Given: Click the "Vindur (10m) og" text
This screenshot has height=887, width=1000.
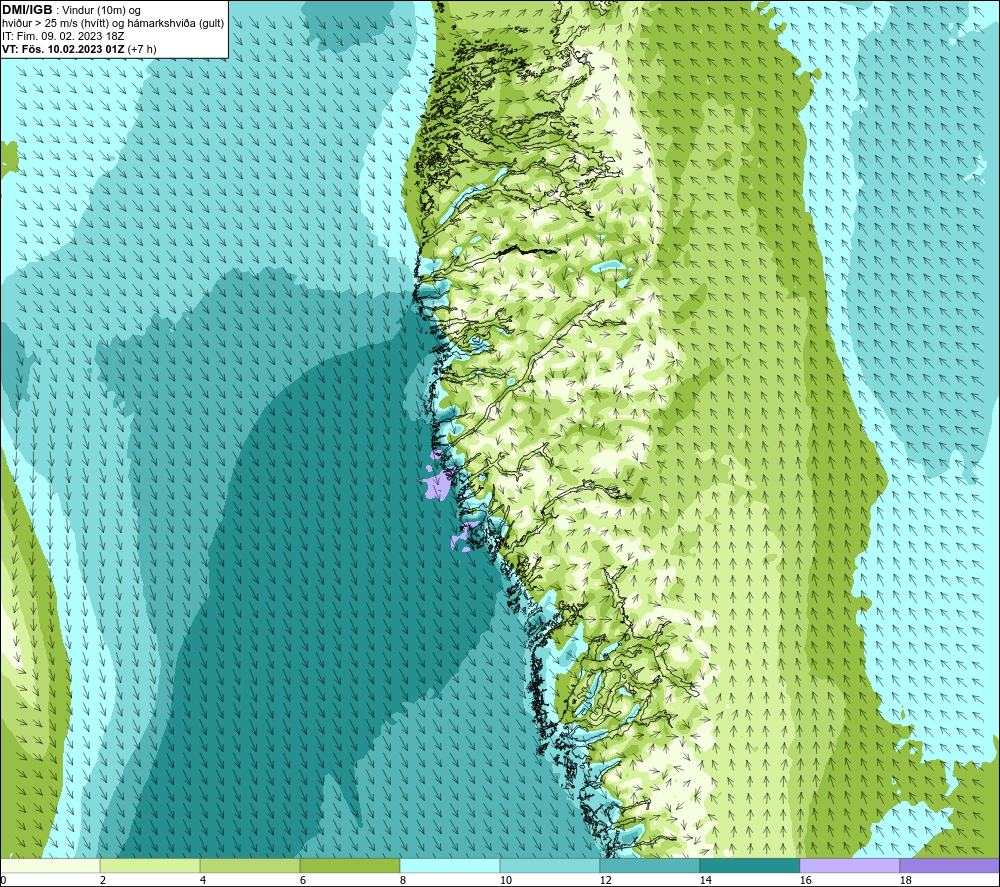Looking at the screenshot, I should tap(101, 11).
